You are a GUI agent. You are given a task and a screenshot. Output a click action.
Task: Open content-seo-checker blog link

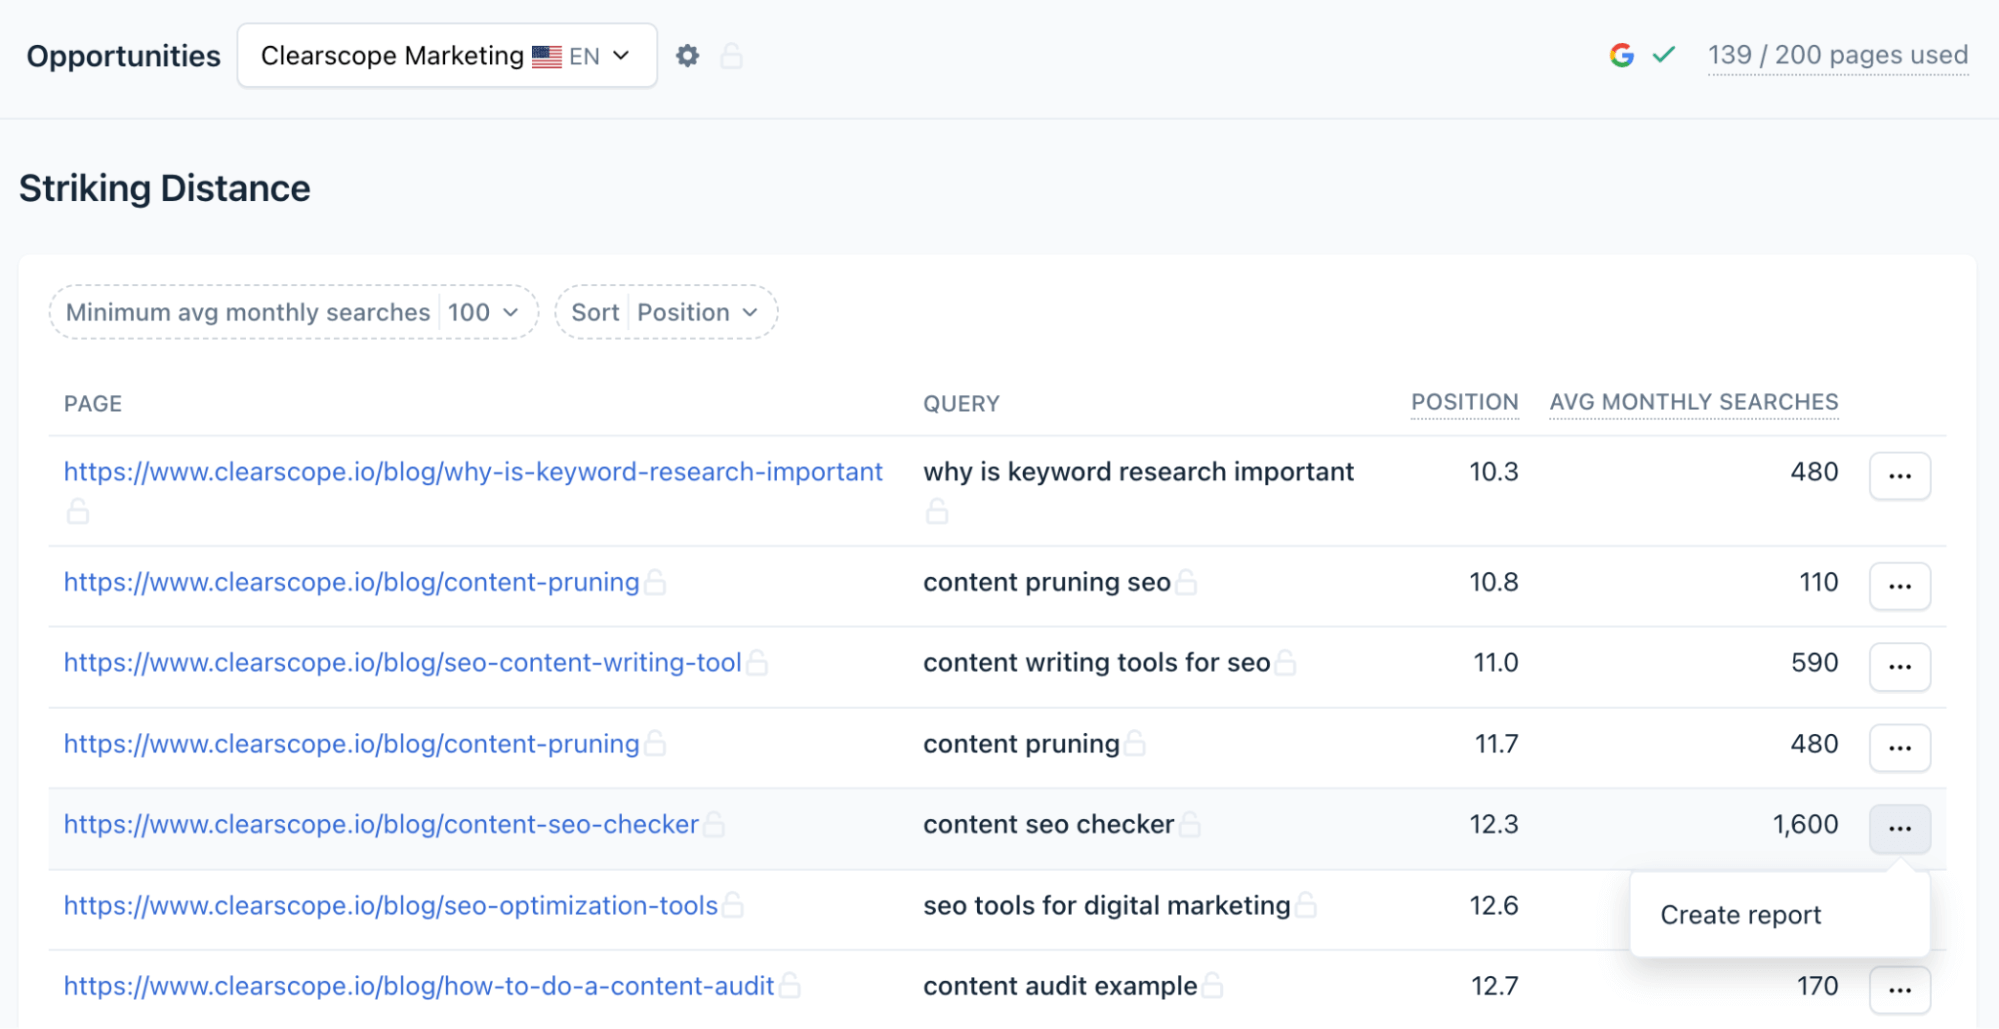381,824
